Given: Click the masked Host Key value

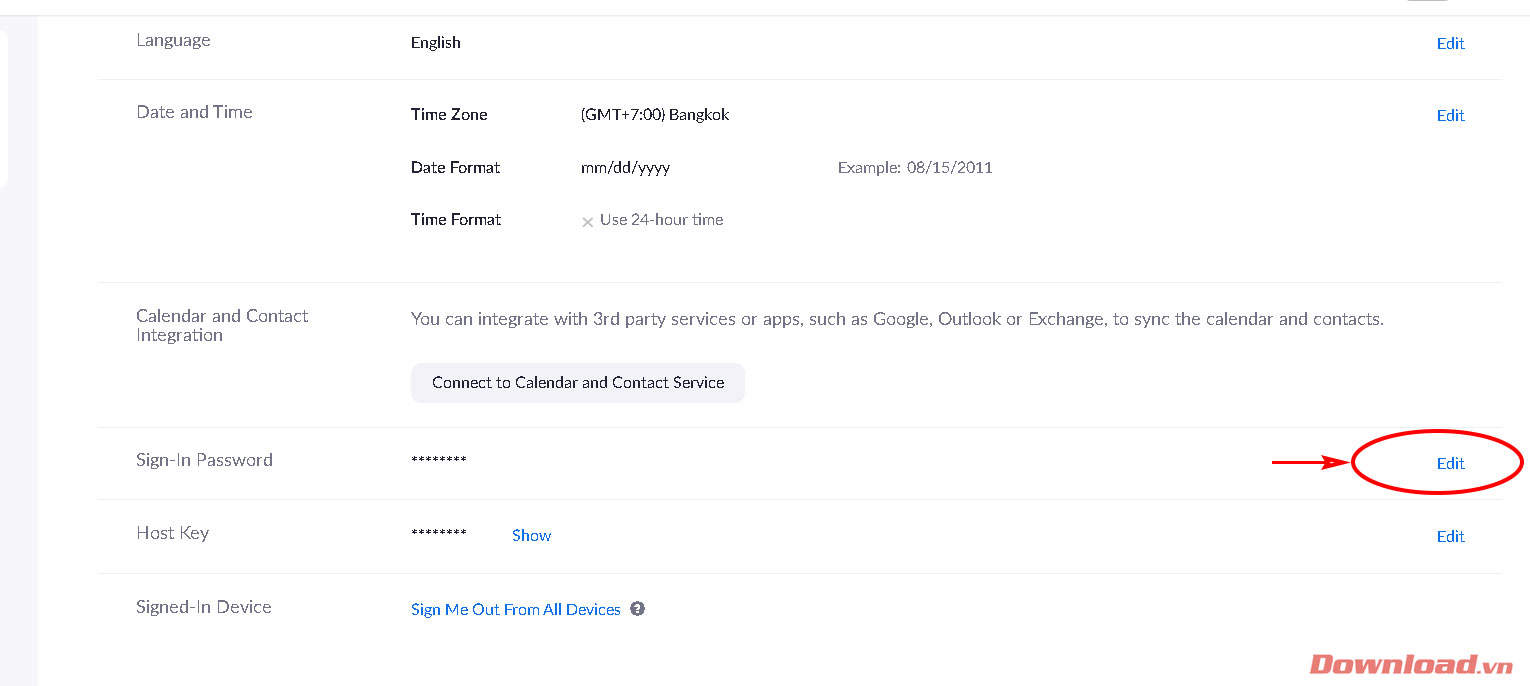Looking at the screenshot, I should (x=438, y=533).
